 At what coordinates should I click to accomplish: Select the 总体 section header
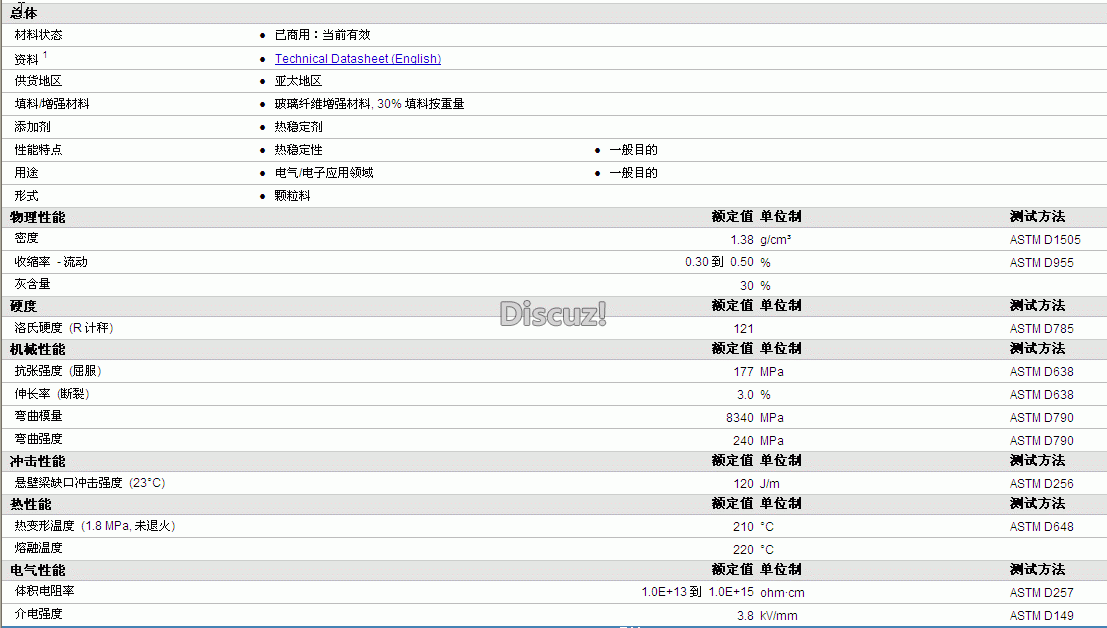(24, 13)
